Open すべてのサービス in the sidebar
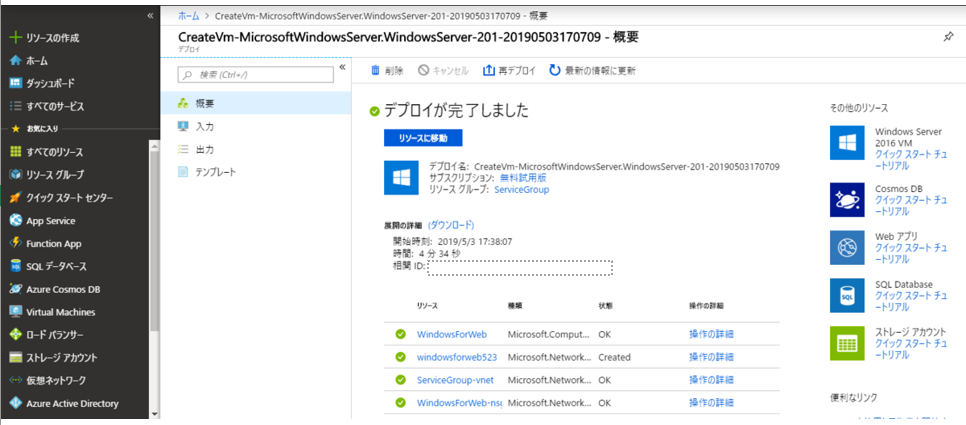 point(55,106)
